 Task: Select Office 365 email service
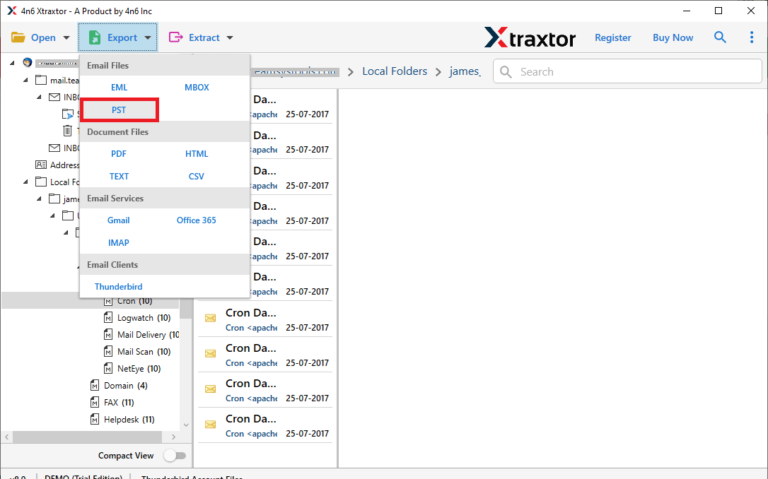pyautogui.click(x=196, y=220)
